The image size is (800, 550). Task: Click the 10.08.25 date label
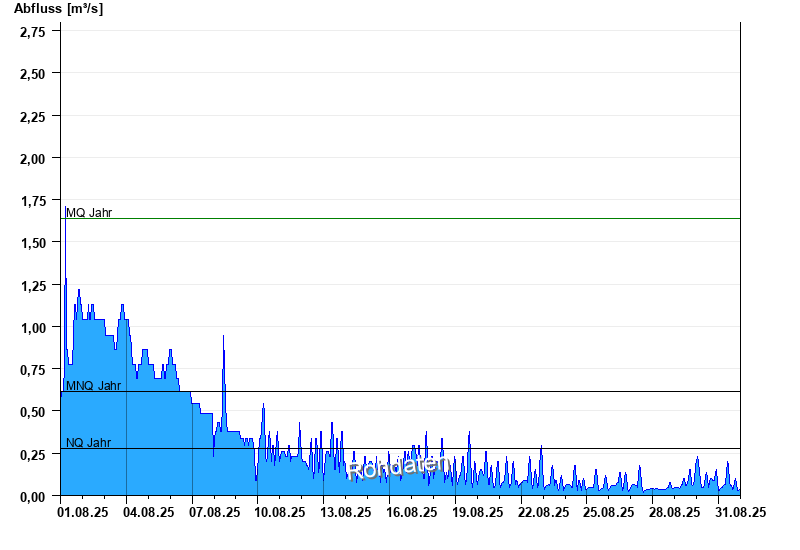pyautogui.click(x=280, y=512)
